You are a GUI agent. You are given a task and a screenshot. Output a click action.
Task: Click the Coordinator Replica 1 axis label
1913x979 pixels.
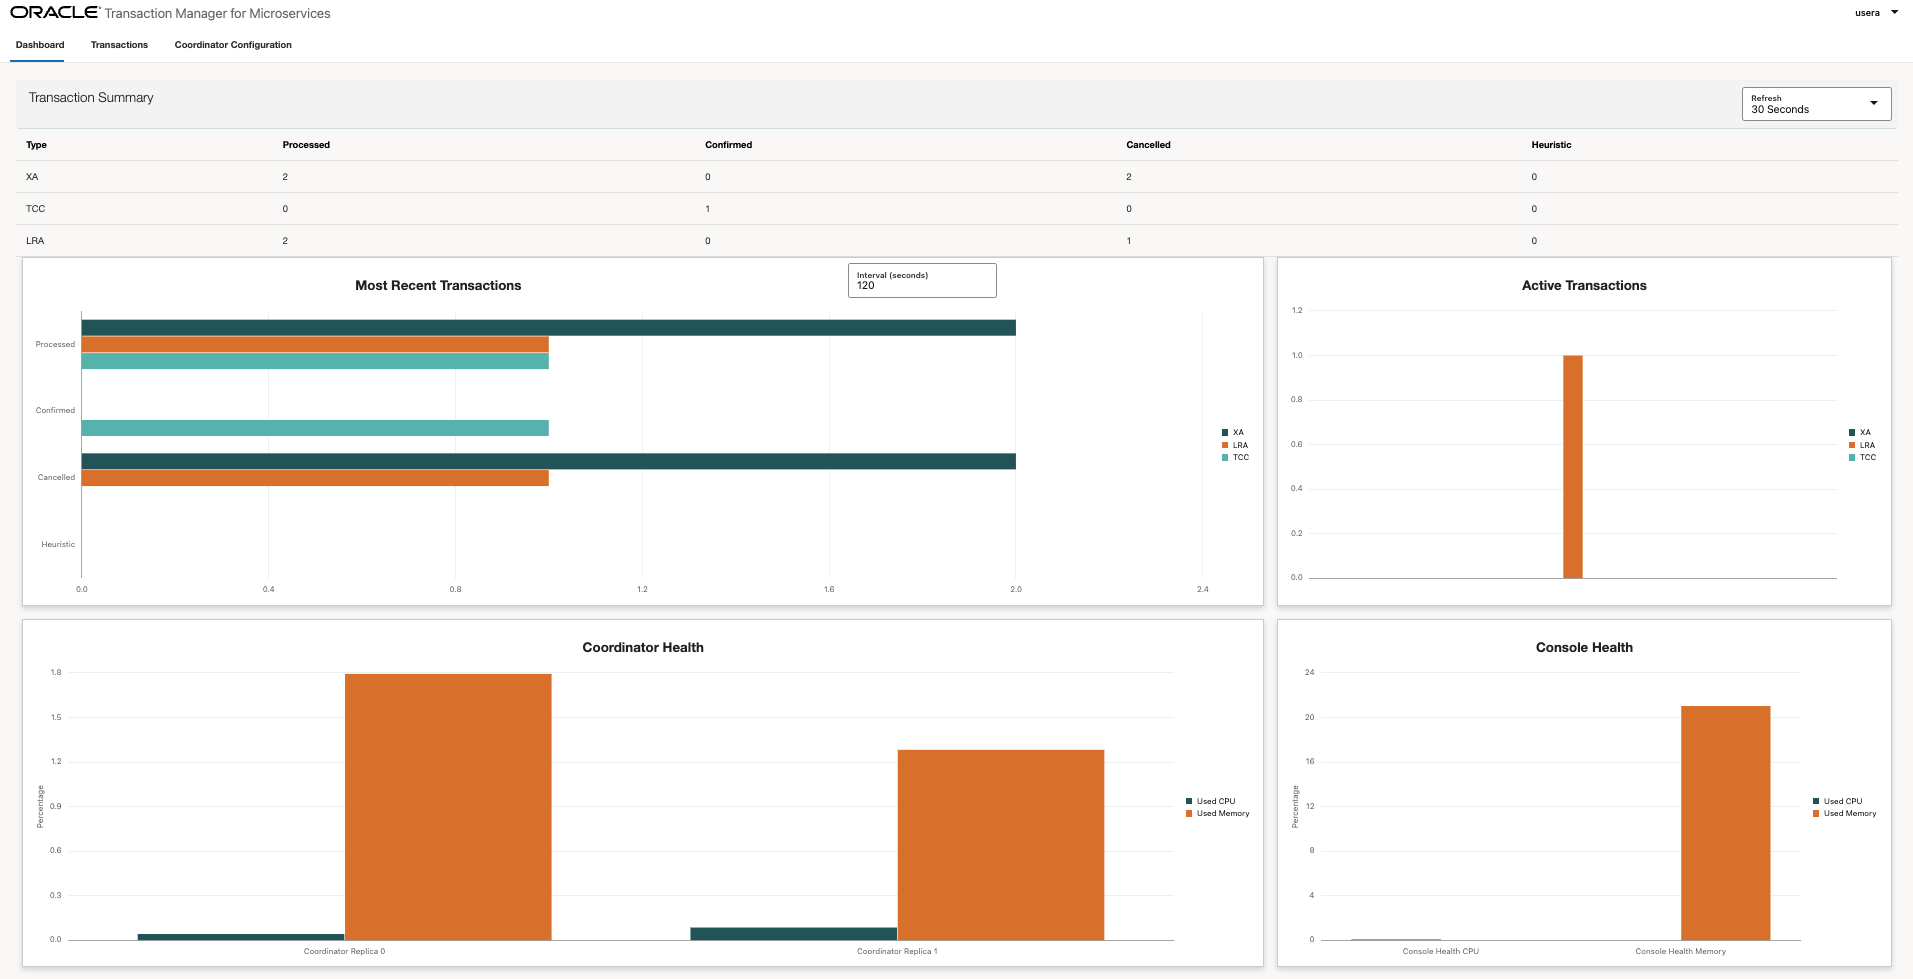[x=897, y=951]
